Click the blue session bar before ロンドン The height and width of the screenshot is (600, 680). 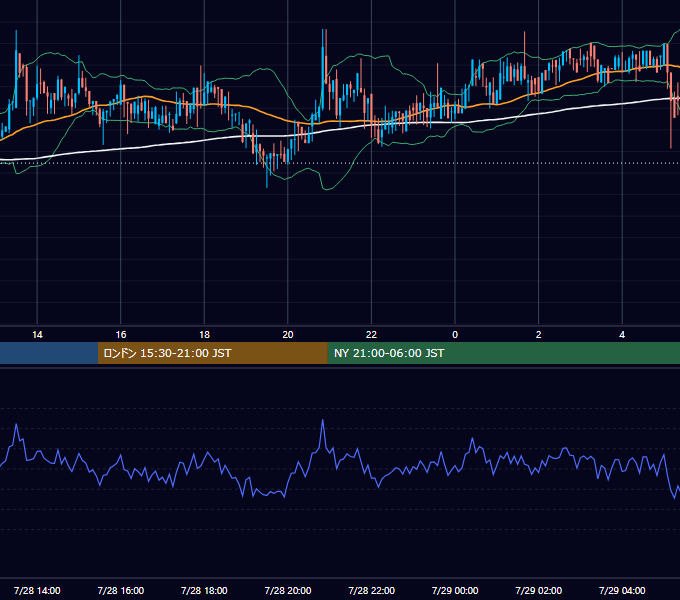click(49, 353)
